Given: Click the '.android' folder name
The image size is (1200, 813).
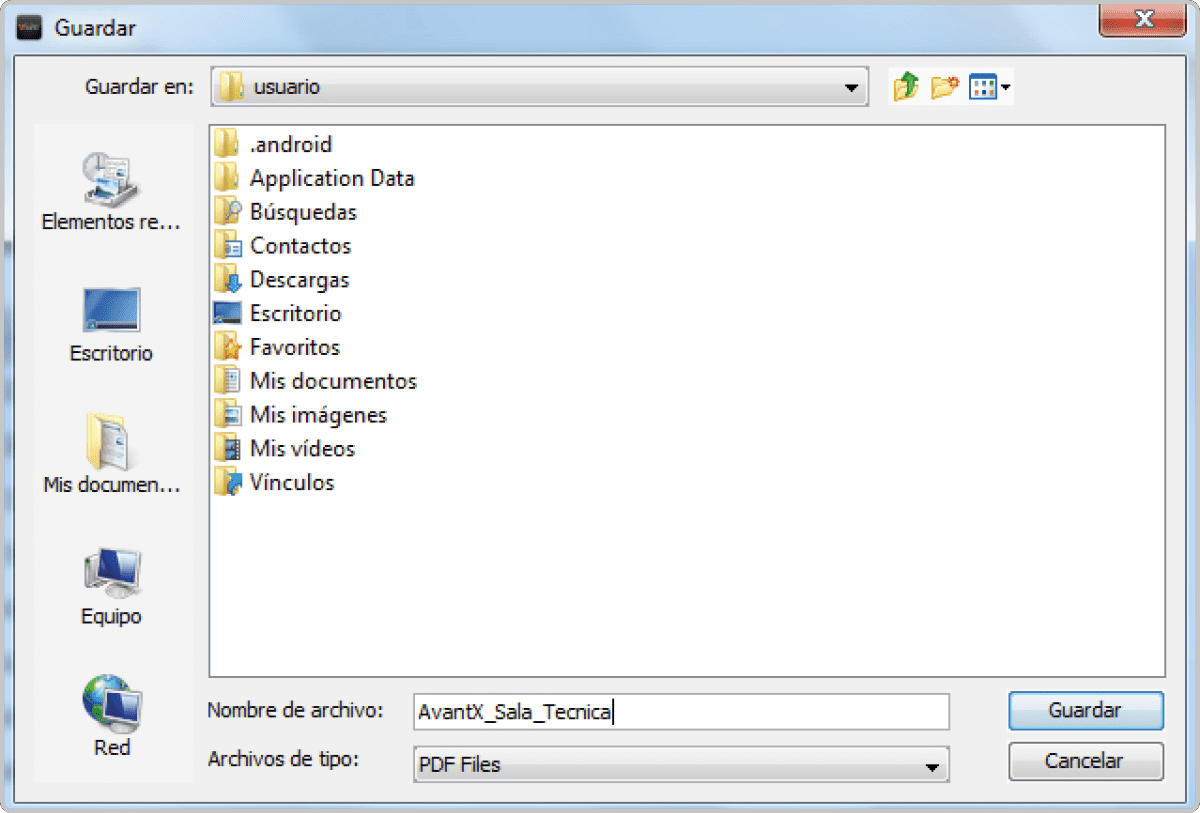Looking at the screenshot, I should tap(290, 145).
